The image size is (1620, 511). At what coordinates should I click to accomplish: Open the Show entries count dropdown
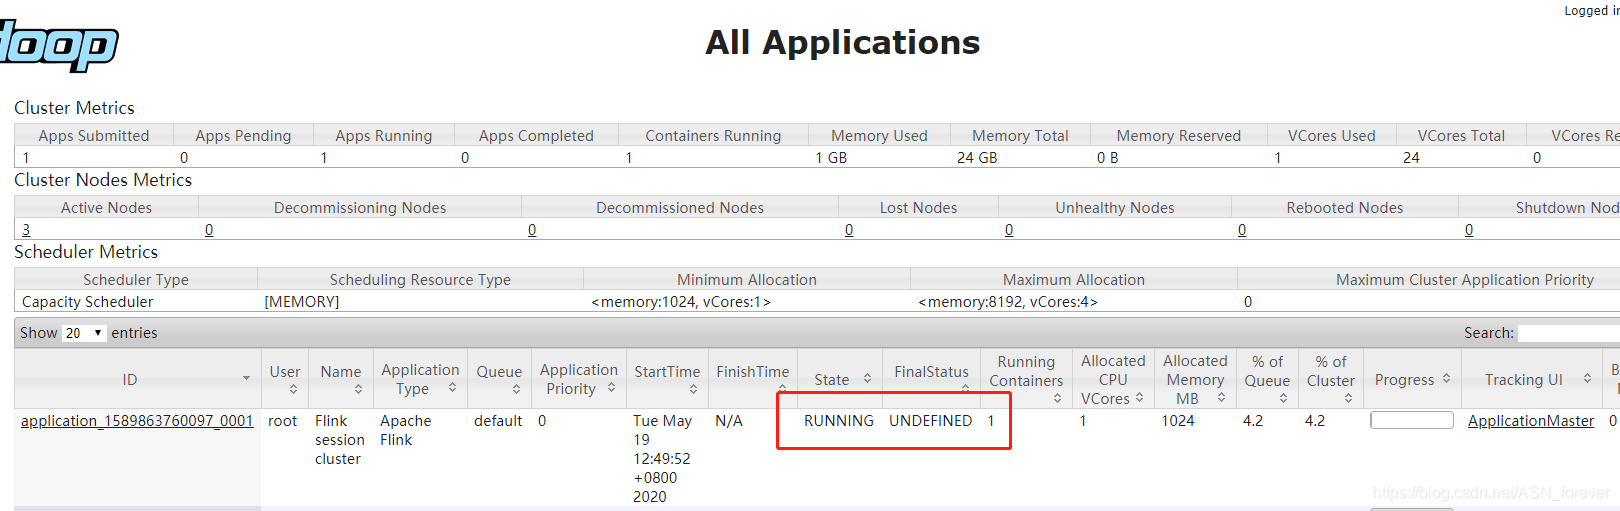[x=84, y=333]
